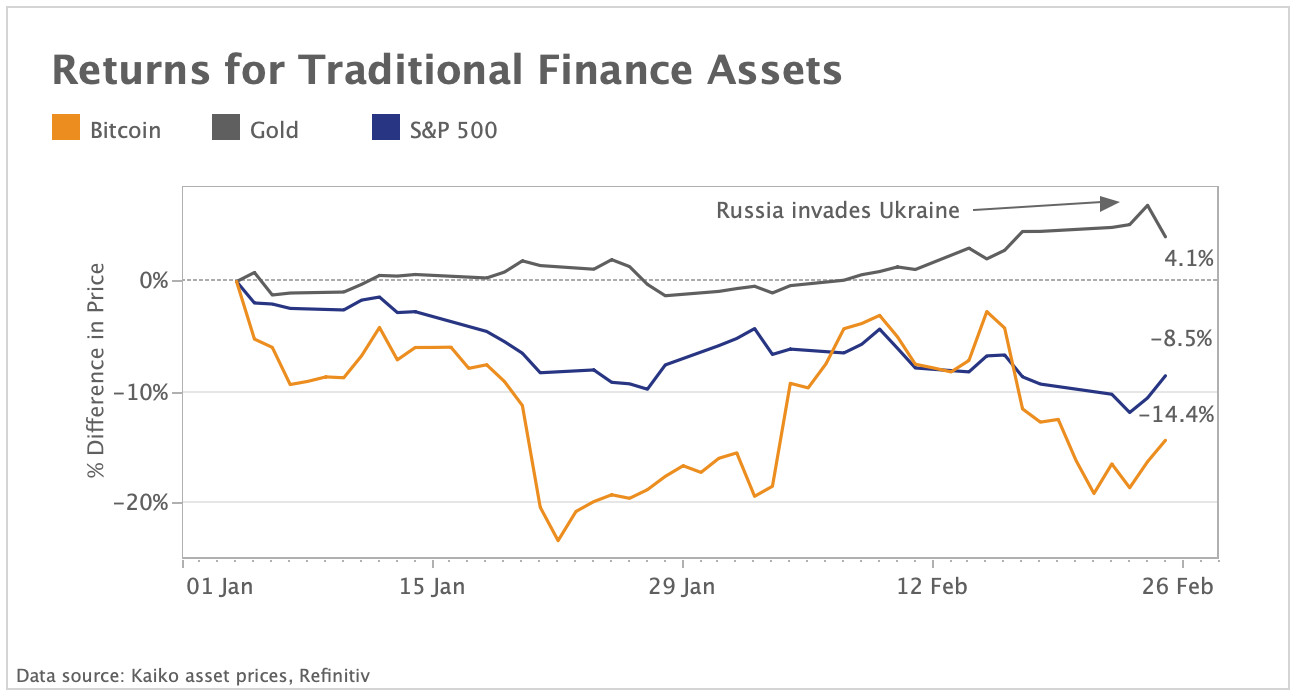Click the annotation arrowhead pointing at Gold's peak
The image size is (1296, 698).
(1109, 203)
